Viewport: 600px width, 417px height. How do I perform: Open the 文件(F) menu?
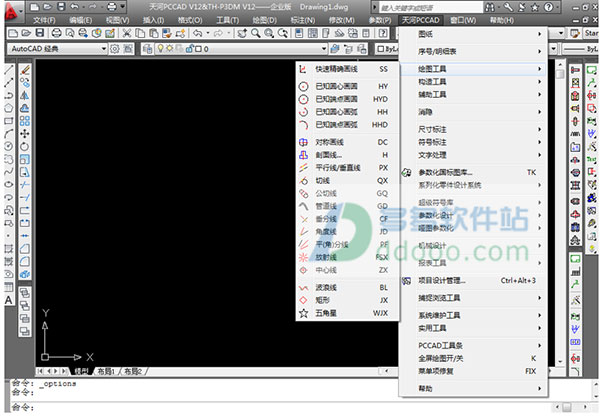pos(44,20)
